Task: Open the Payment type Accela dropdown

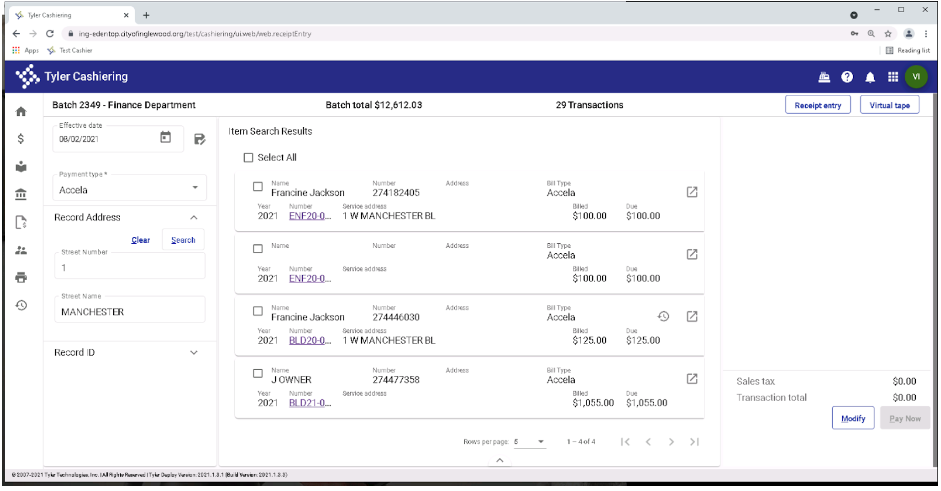Action: 130,188
